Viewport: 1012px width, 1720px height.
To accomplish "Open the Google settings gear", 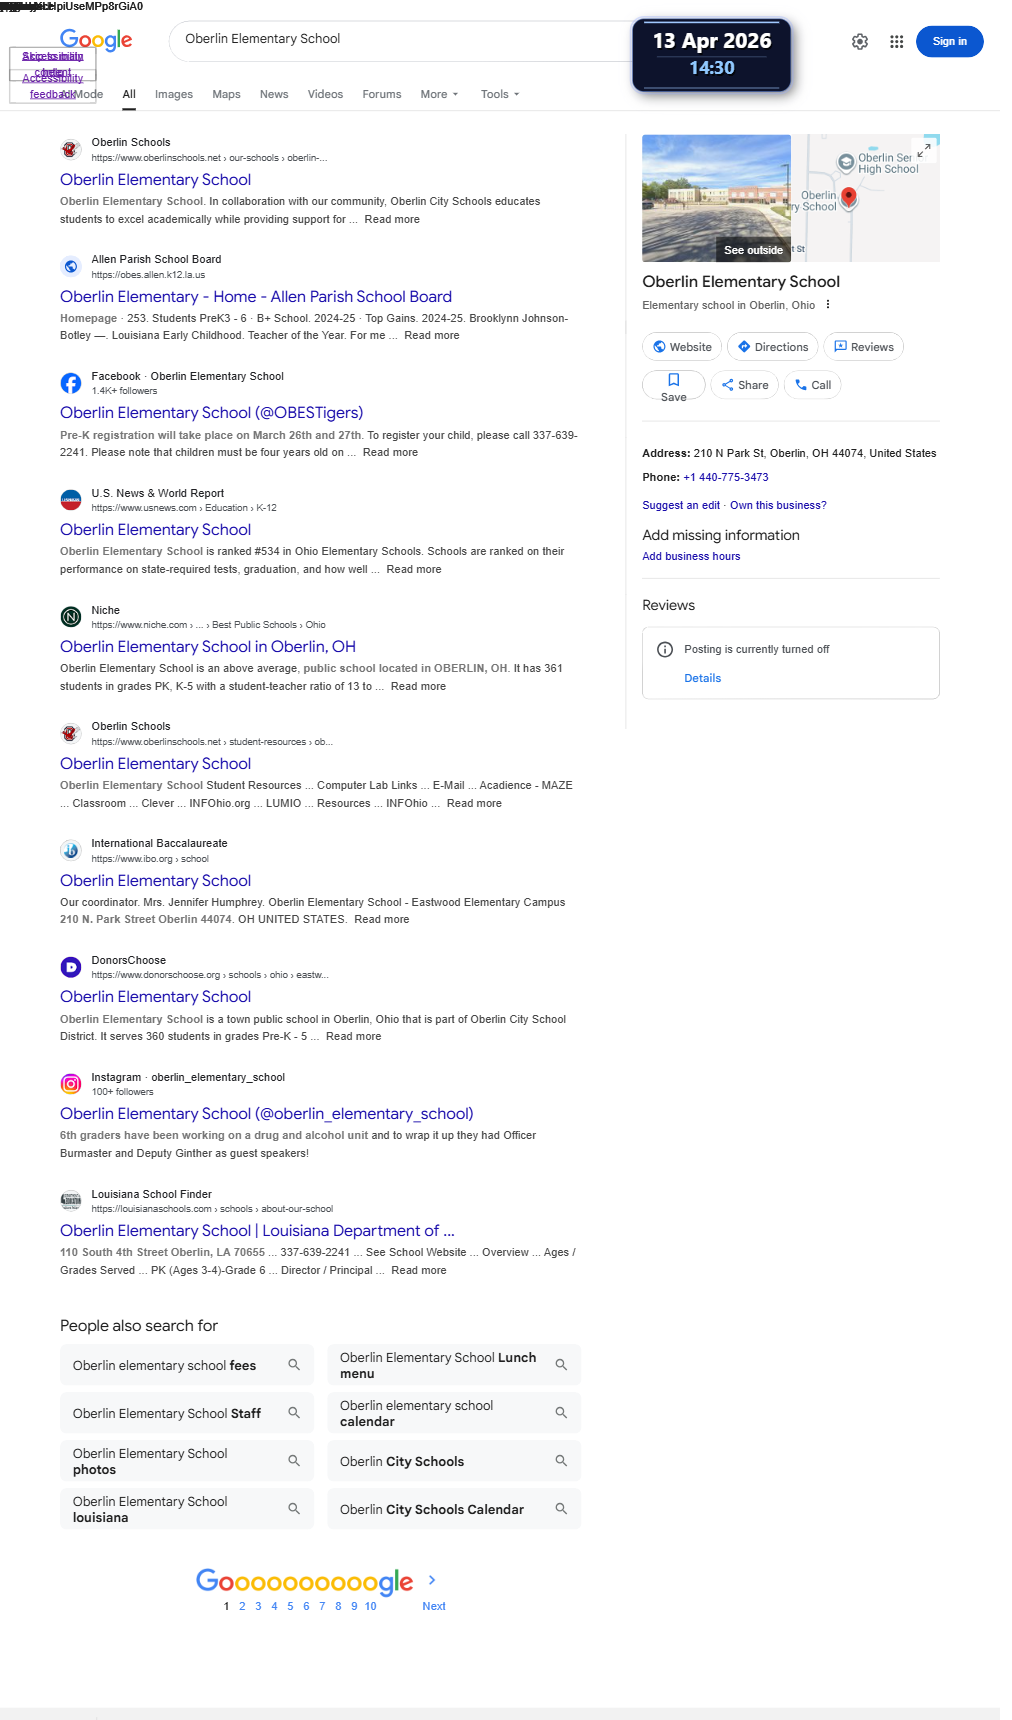I will pos(860,42).
